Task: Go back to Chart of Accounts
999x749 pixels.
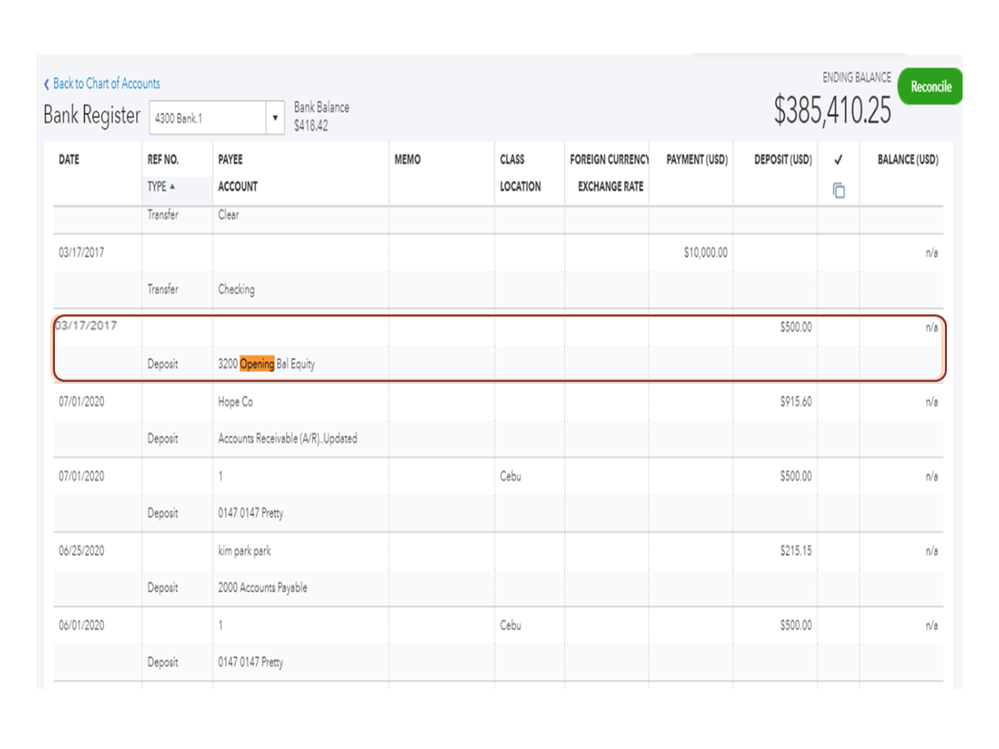Action: (x=106, y=84)
